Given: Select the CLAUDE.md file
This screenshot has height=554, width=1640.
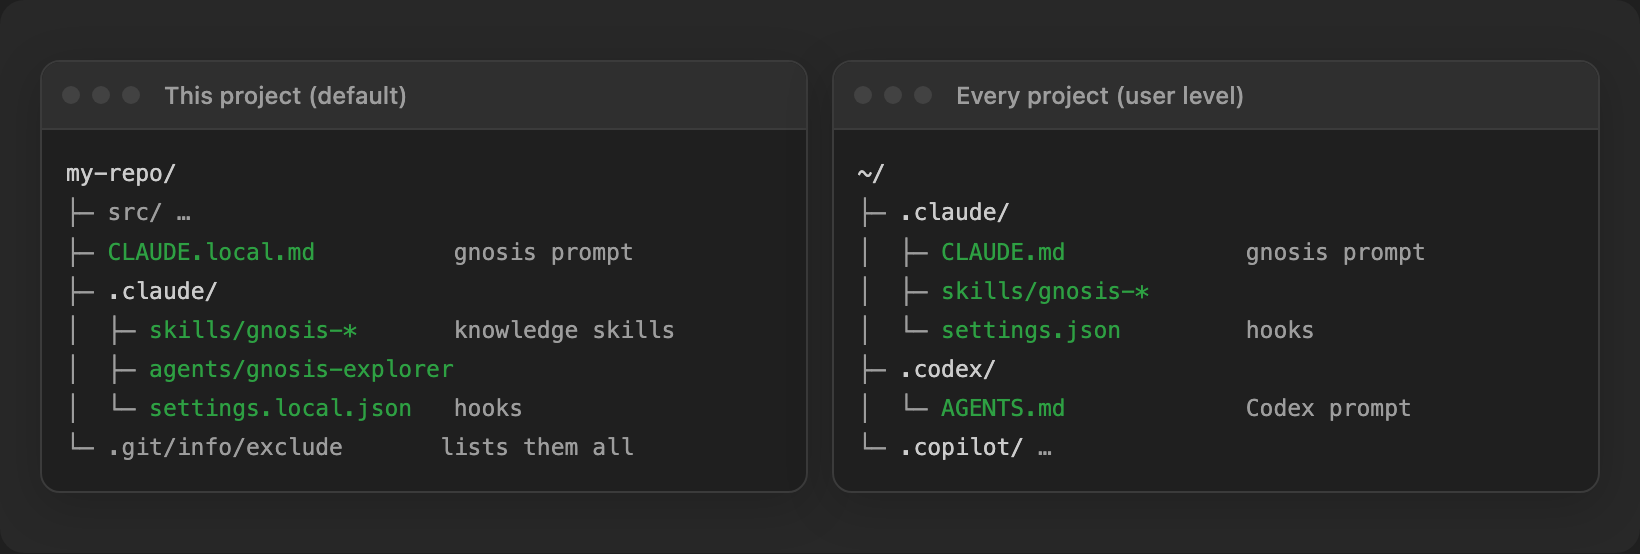Looking at the screenshot, I should [x=1003, y=252].
